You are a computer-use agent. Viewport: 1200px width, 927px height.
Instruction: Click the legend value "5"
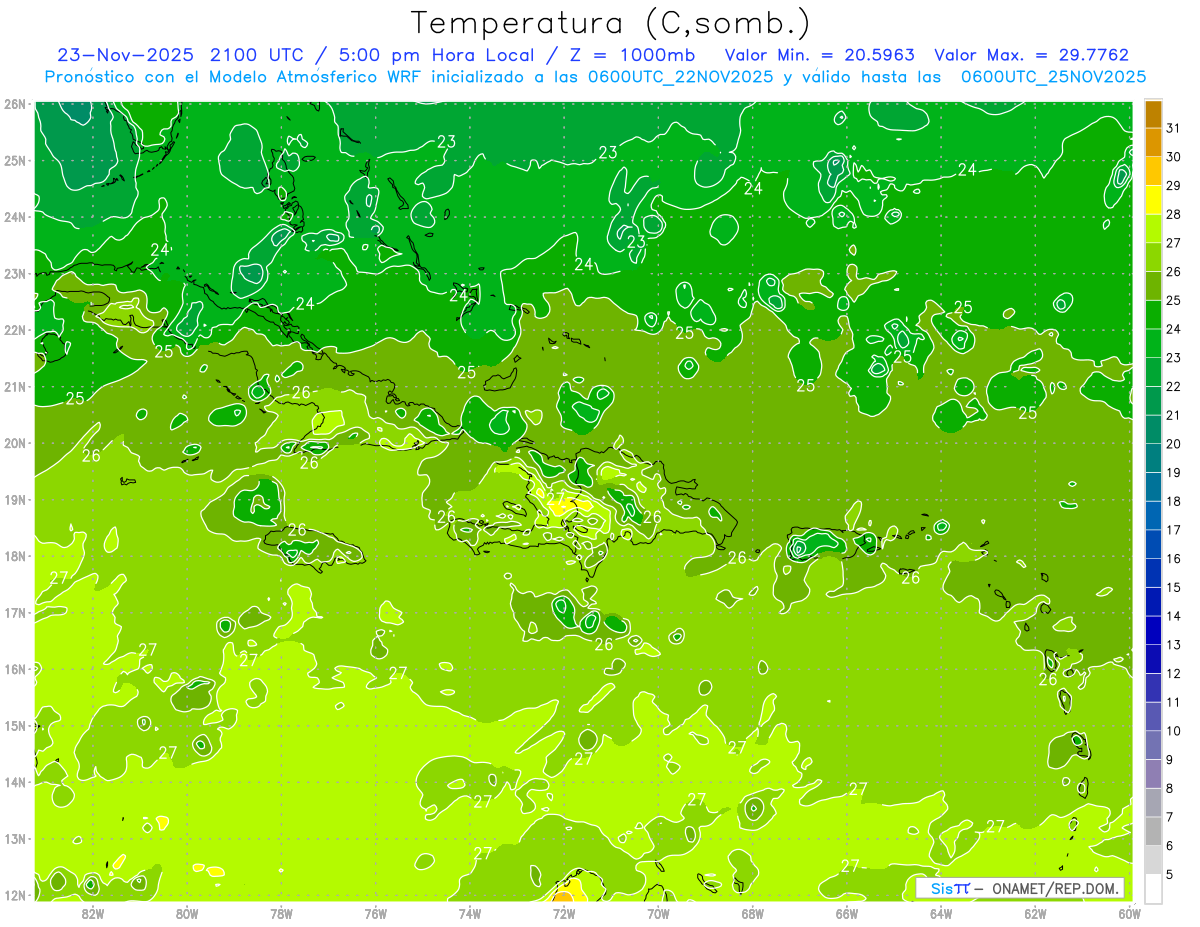point(1170,875)
